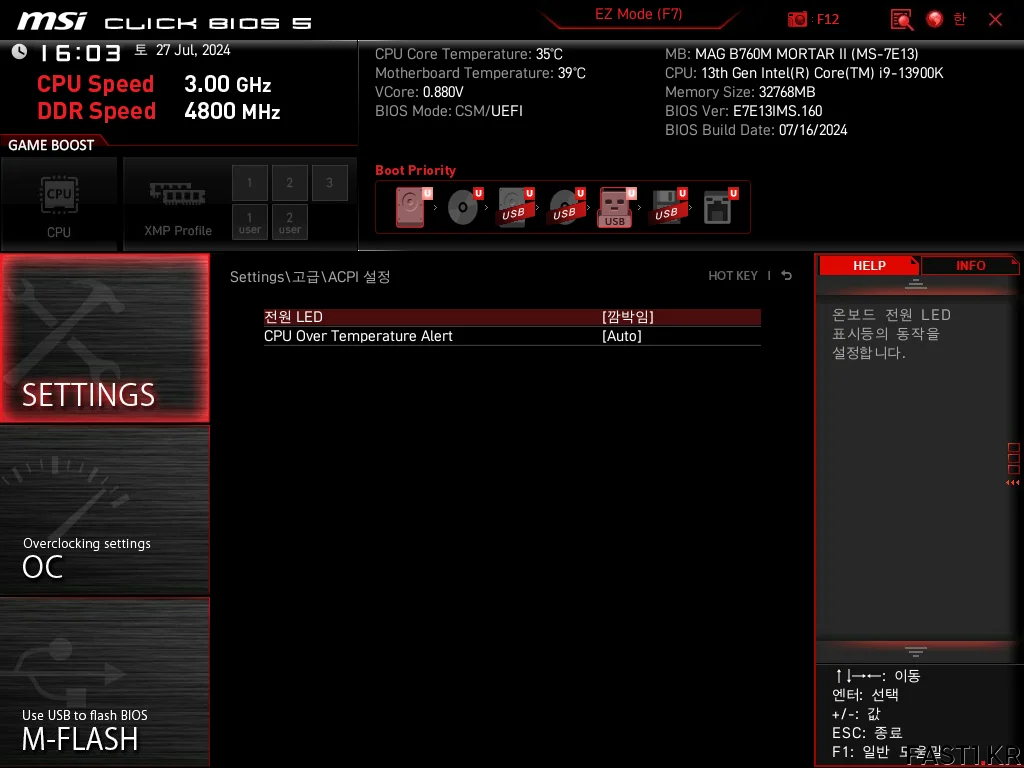Open the CPU Over Temperature Alert [Auto] dropdown
1024x768 pixels.
(622, 336)
